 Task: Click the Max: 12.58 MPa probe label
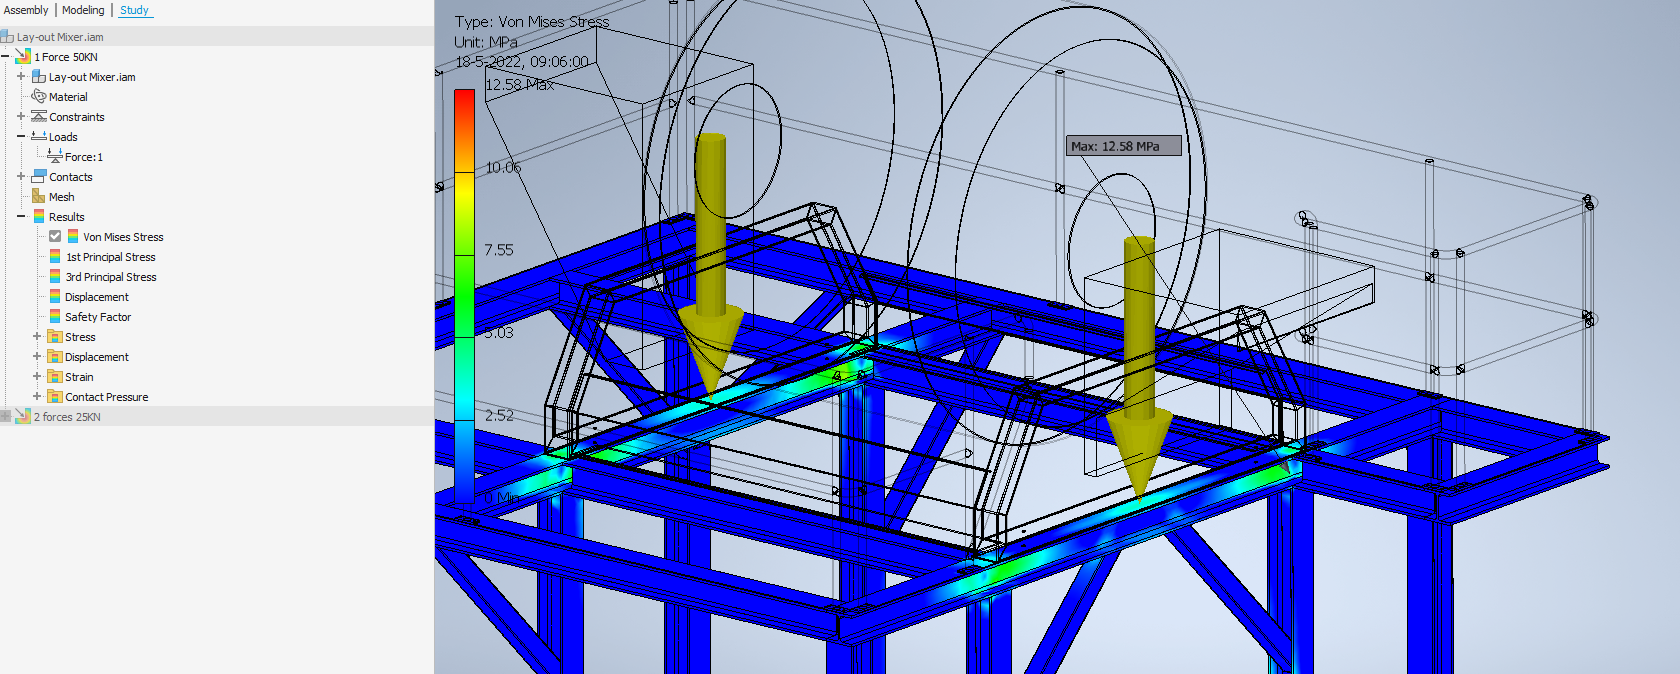[x=1124, y=146]
